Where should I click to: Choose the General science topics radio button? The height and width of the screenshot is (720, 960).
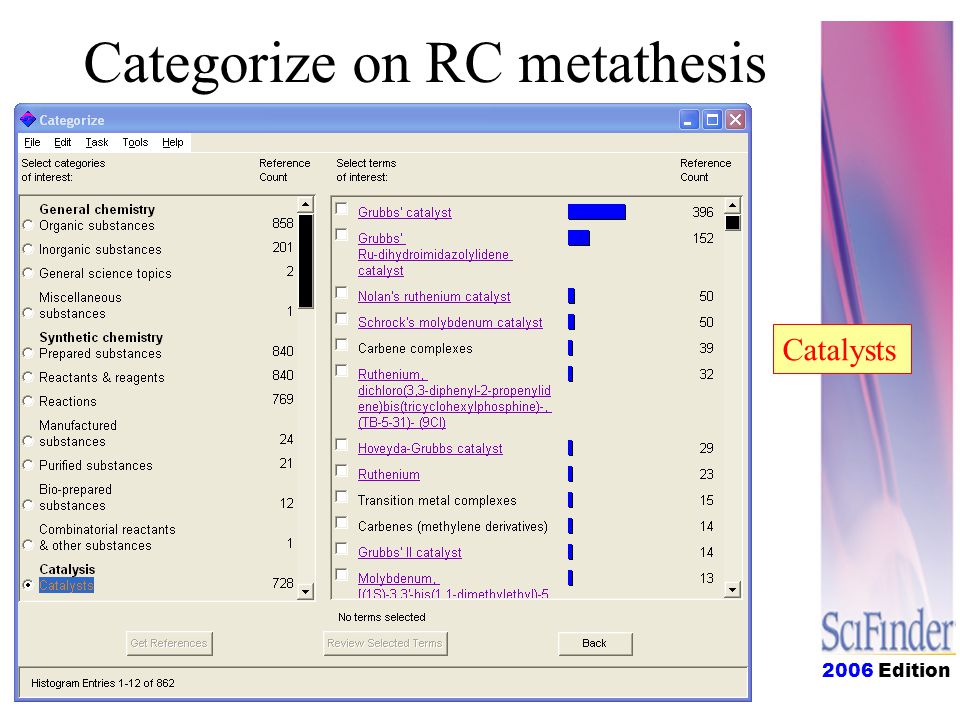point(28,273)
